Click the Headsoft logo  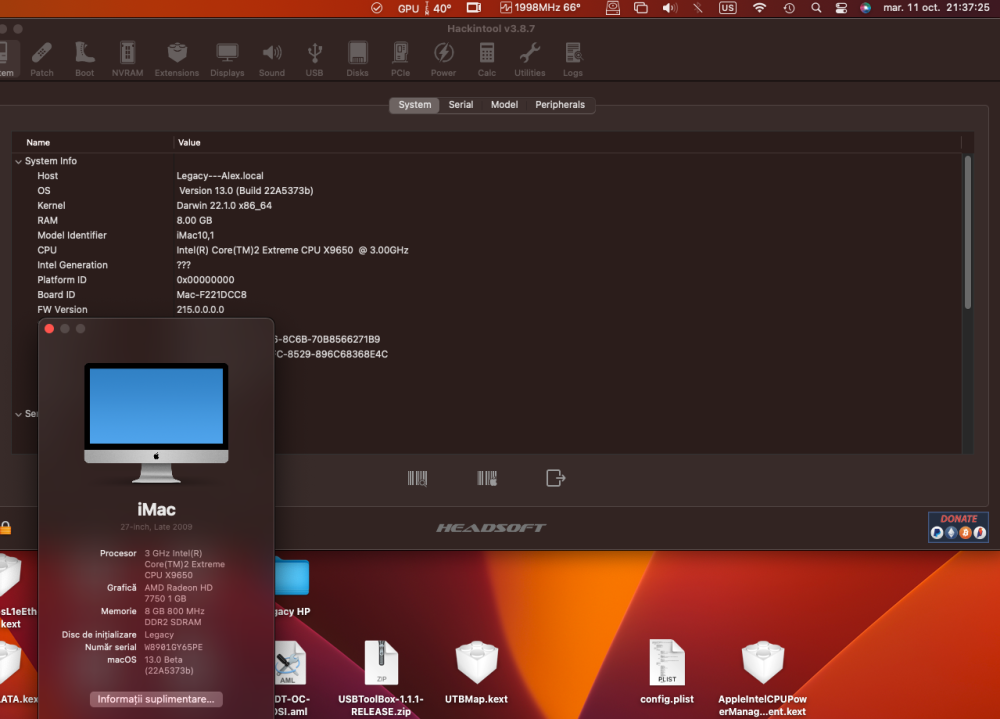(x=491, y=528)
